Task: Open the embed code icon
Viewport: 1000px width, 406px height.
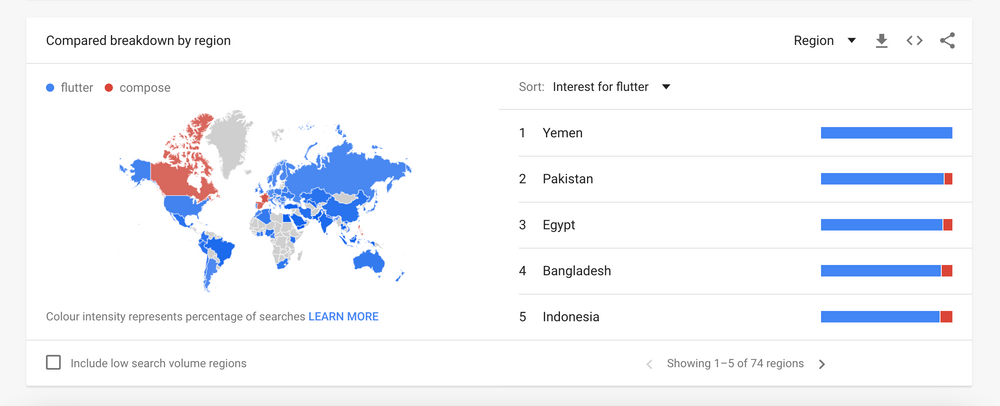Action: click(x=914, y=41)
